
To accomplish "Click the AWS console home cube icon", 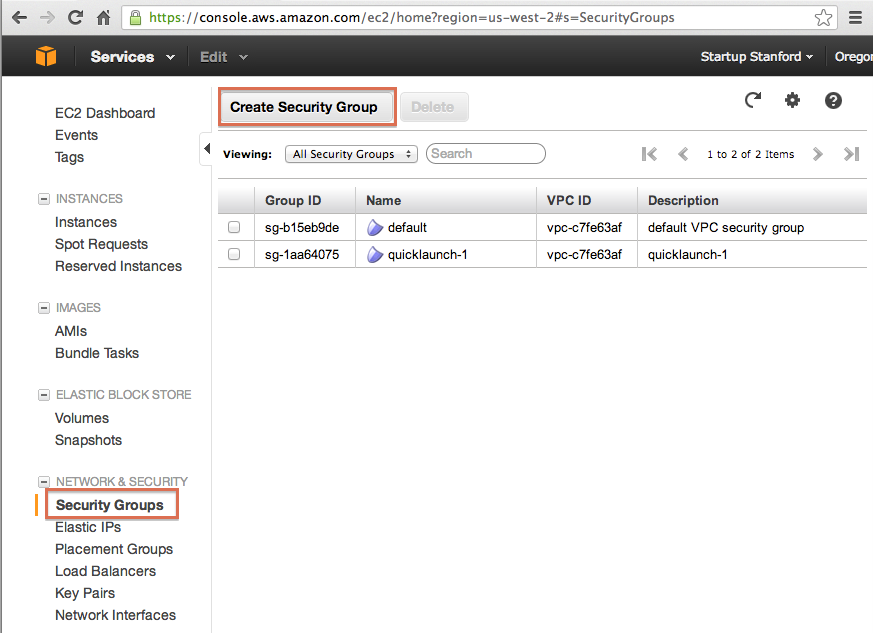I will pos(46,57).
